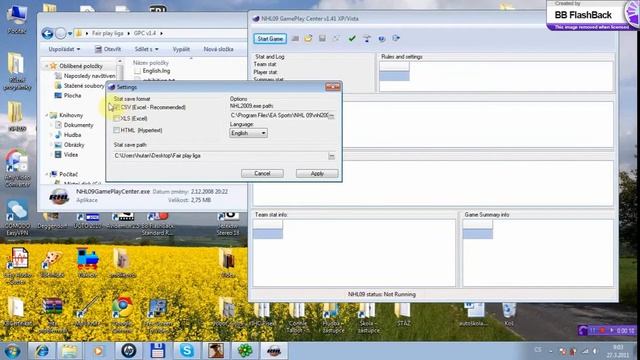Open the media player taskbar icon
Viewport: 640px width, 360px height.
pyautogui.click(x=98, y=351)
